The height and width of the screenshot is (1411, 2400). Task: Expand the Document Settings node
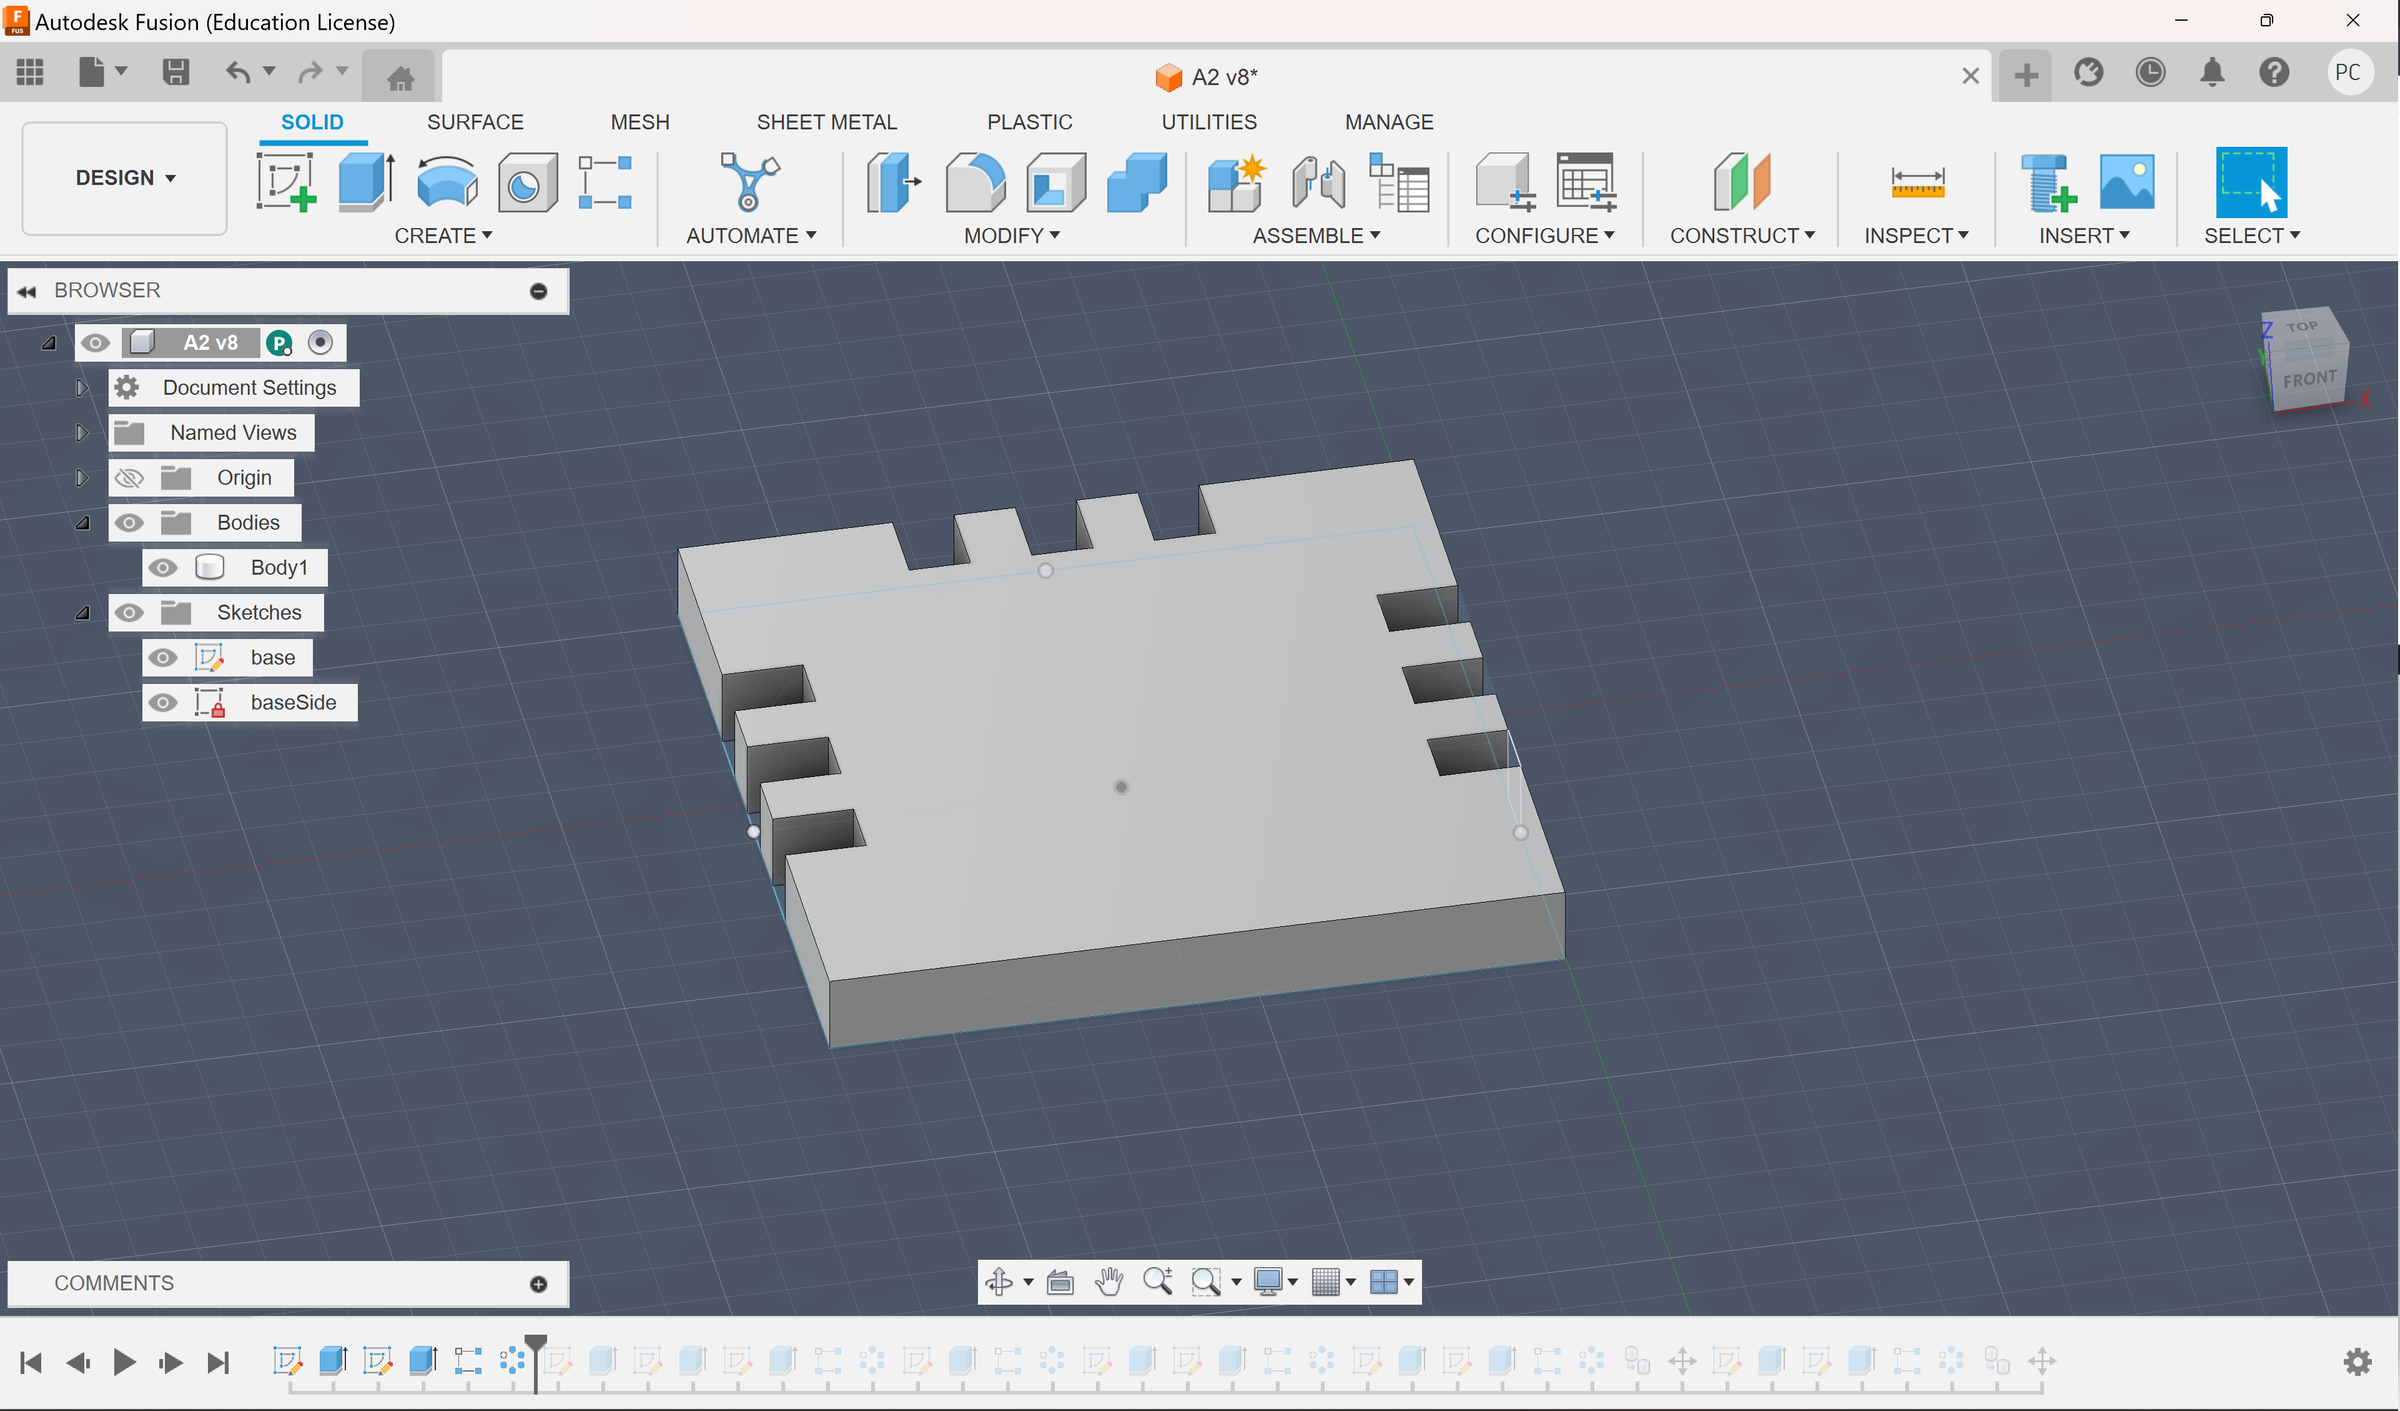tap(82, 388)
